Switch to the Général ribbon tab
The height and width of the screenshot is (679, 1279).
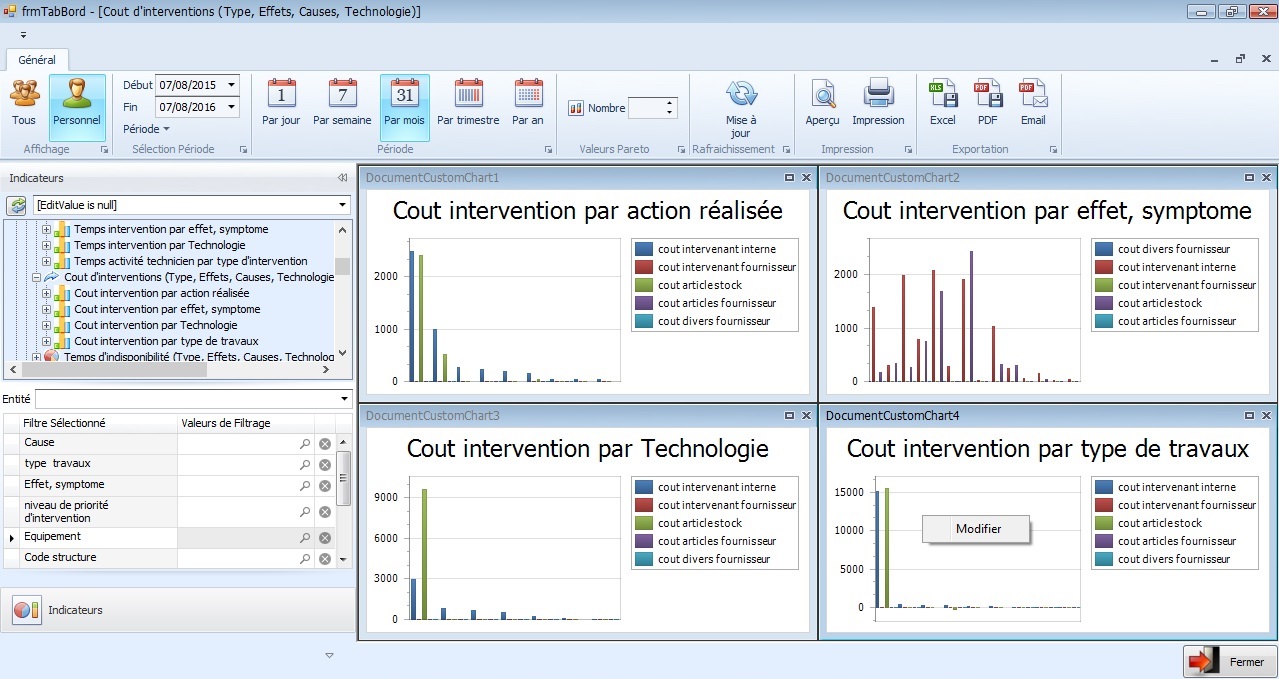click(37, 60)
